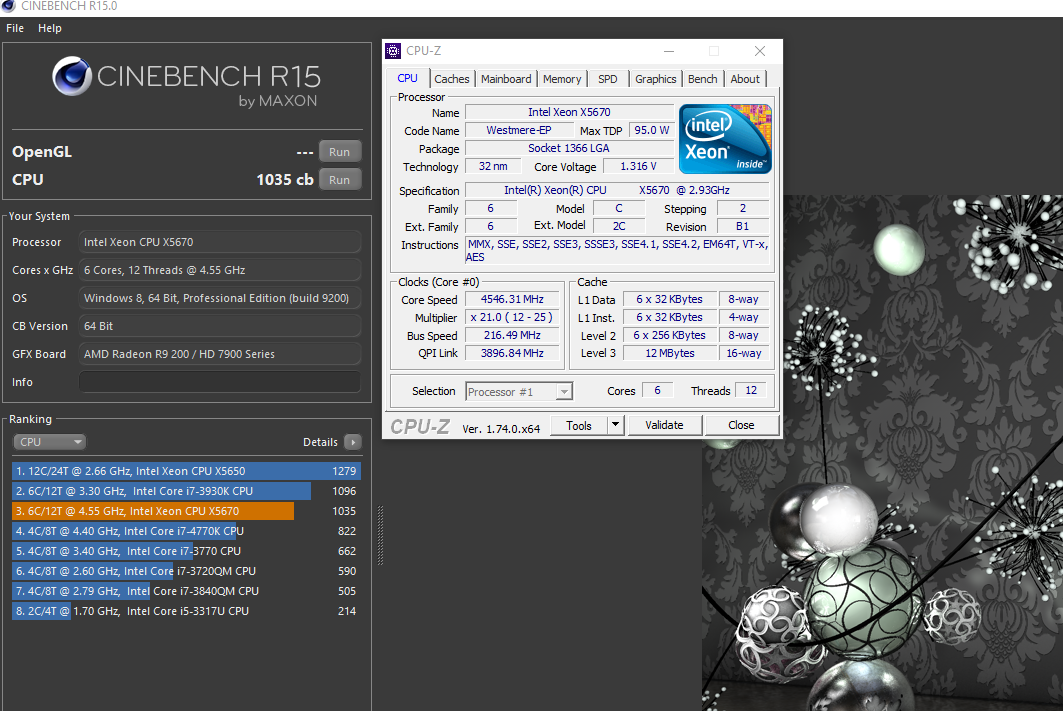Run the OpenGL benchmark
Viewport: 1063px width, 711px height.
coord(340,152)
